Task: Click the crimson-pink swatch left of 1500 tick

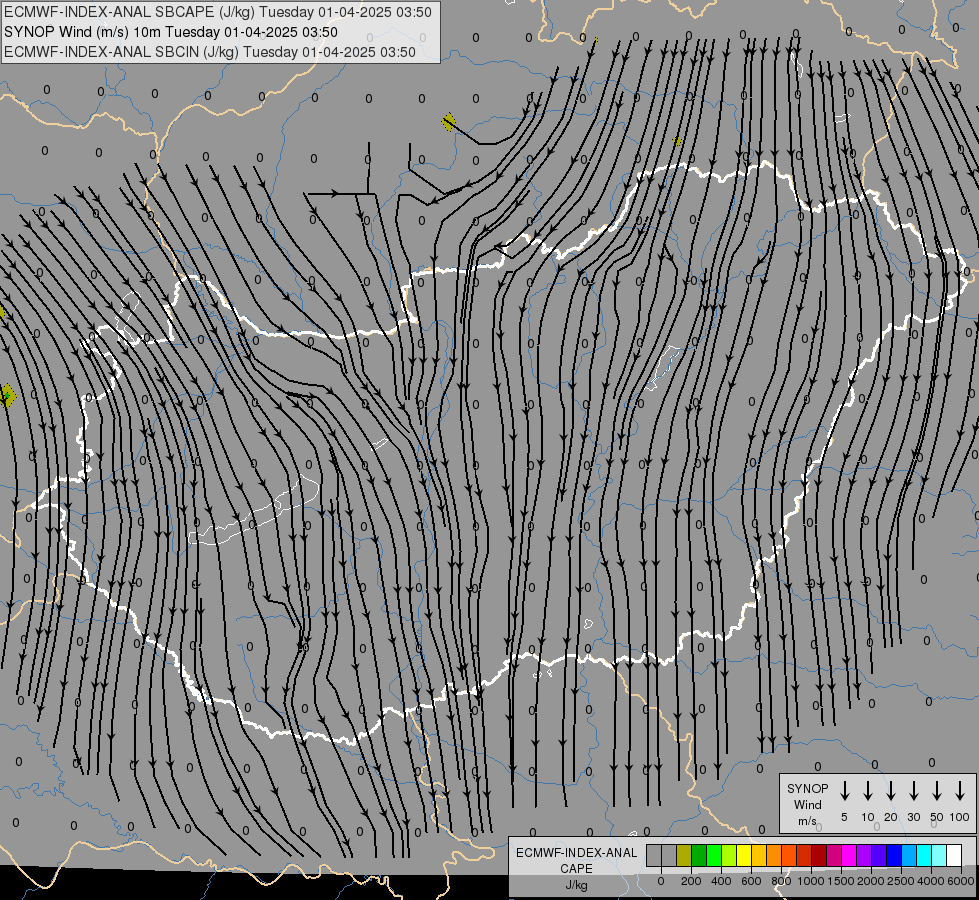Action: [x=834, y=855]
